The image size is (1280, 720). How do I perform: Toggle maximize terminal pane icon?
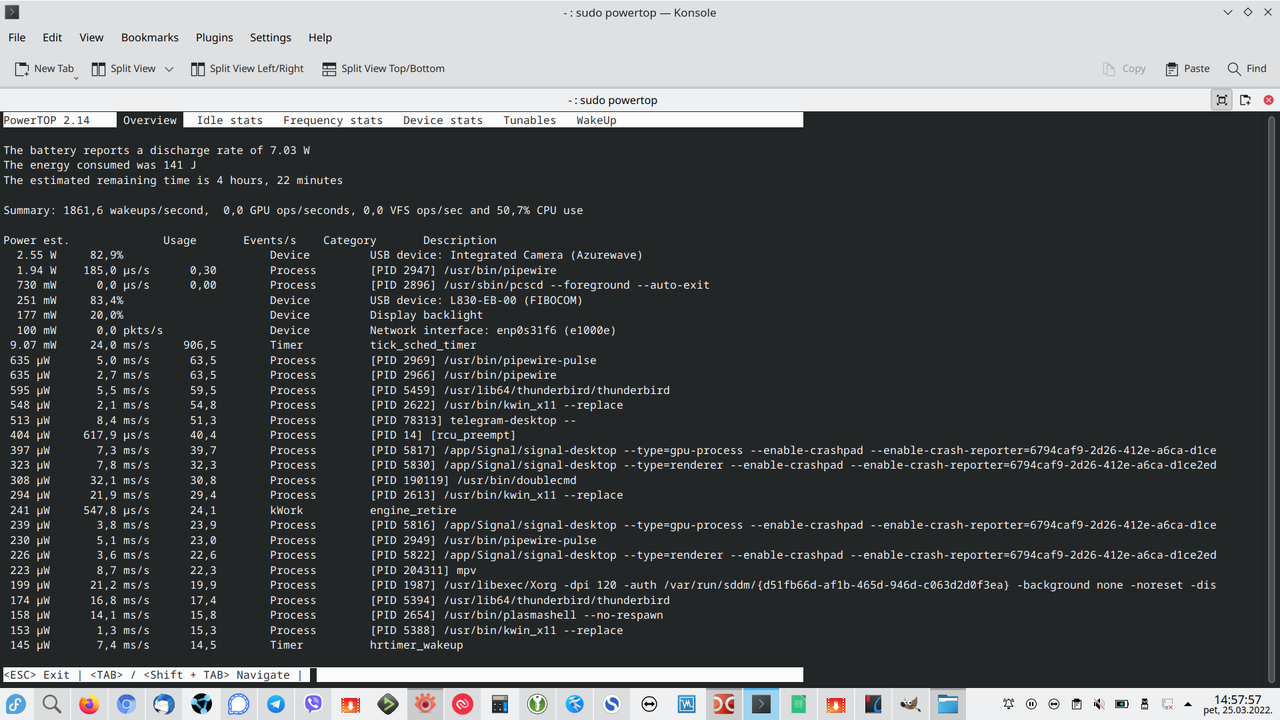click(1222, 100)
